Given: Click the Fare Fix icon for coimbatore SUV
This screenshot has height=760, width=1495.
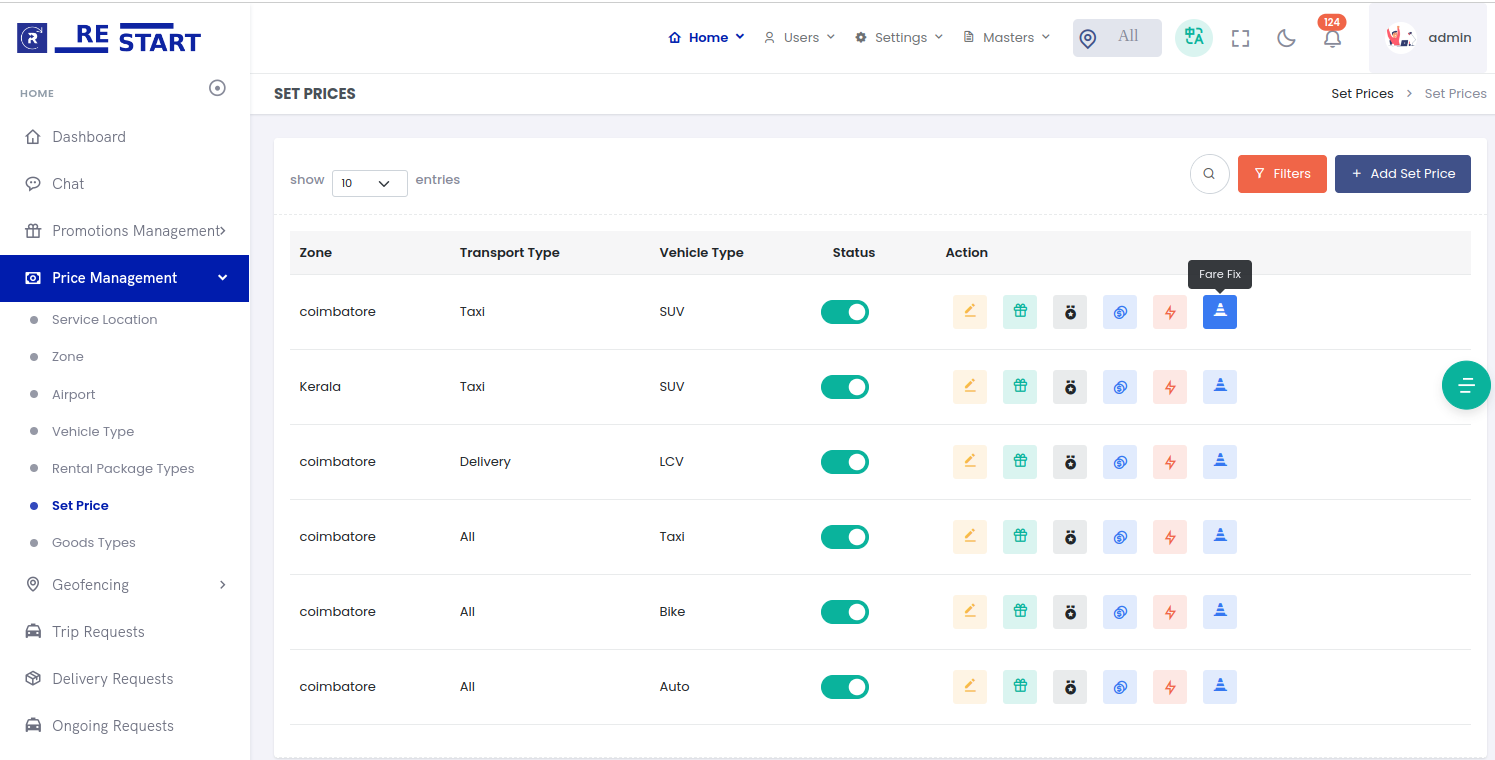Looking at the screenshot, I should click(x=1219, y=312).
